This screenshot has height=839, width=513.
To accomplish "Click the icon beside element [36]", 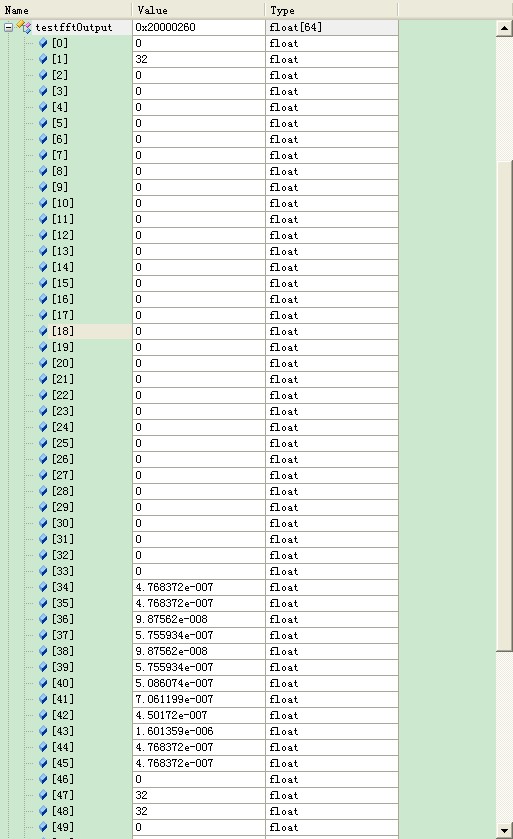I will point(43,619).
